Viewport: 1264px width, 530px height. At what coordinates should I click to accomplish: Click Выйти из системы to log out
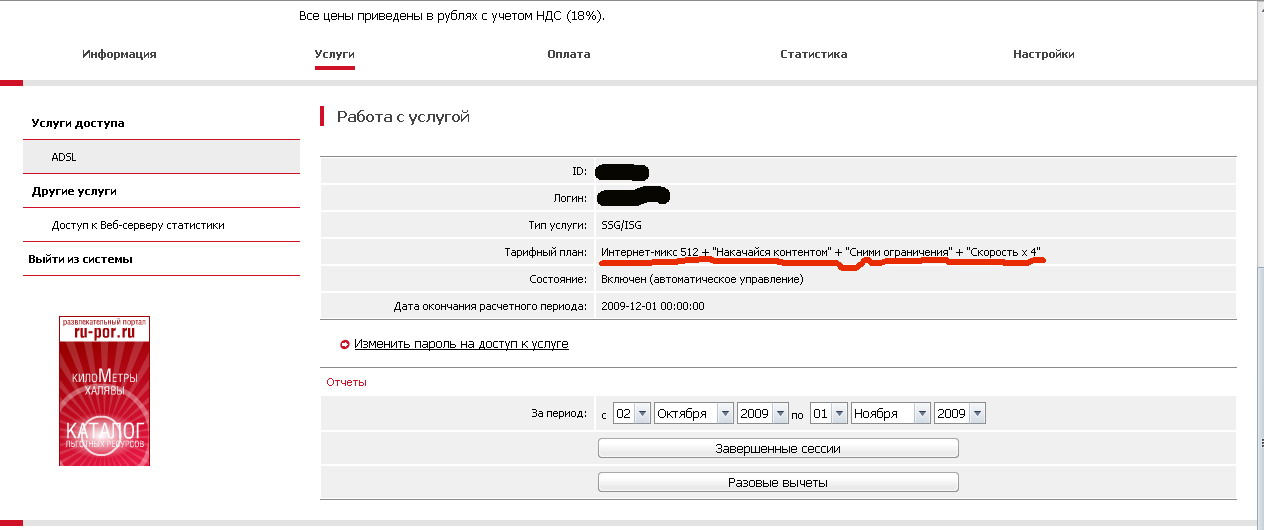pyautogui.click(x=80, y=259)
